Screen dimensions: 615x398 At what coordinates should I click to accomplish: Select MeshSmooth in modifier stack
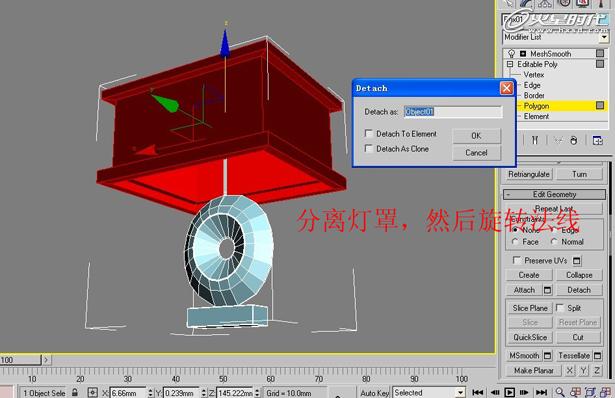coord(550,53)
